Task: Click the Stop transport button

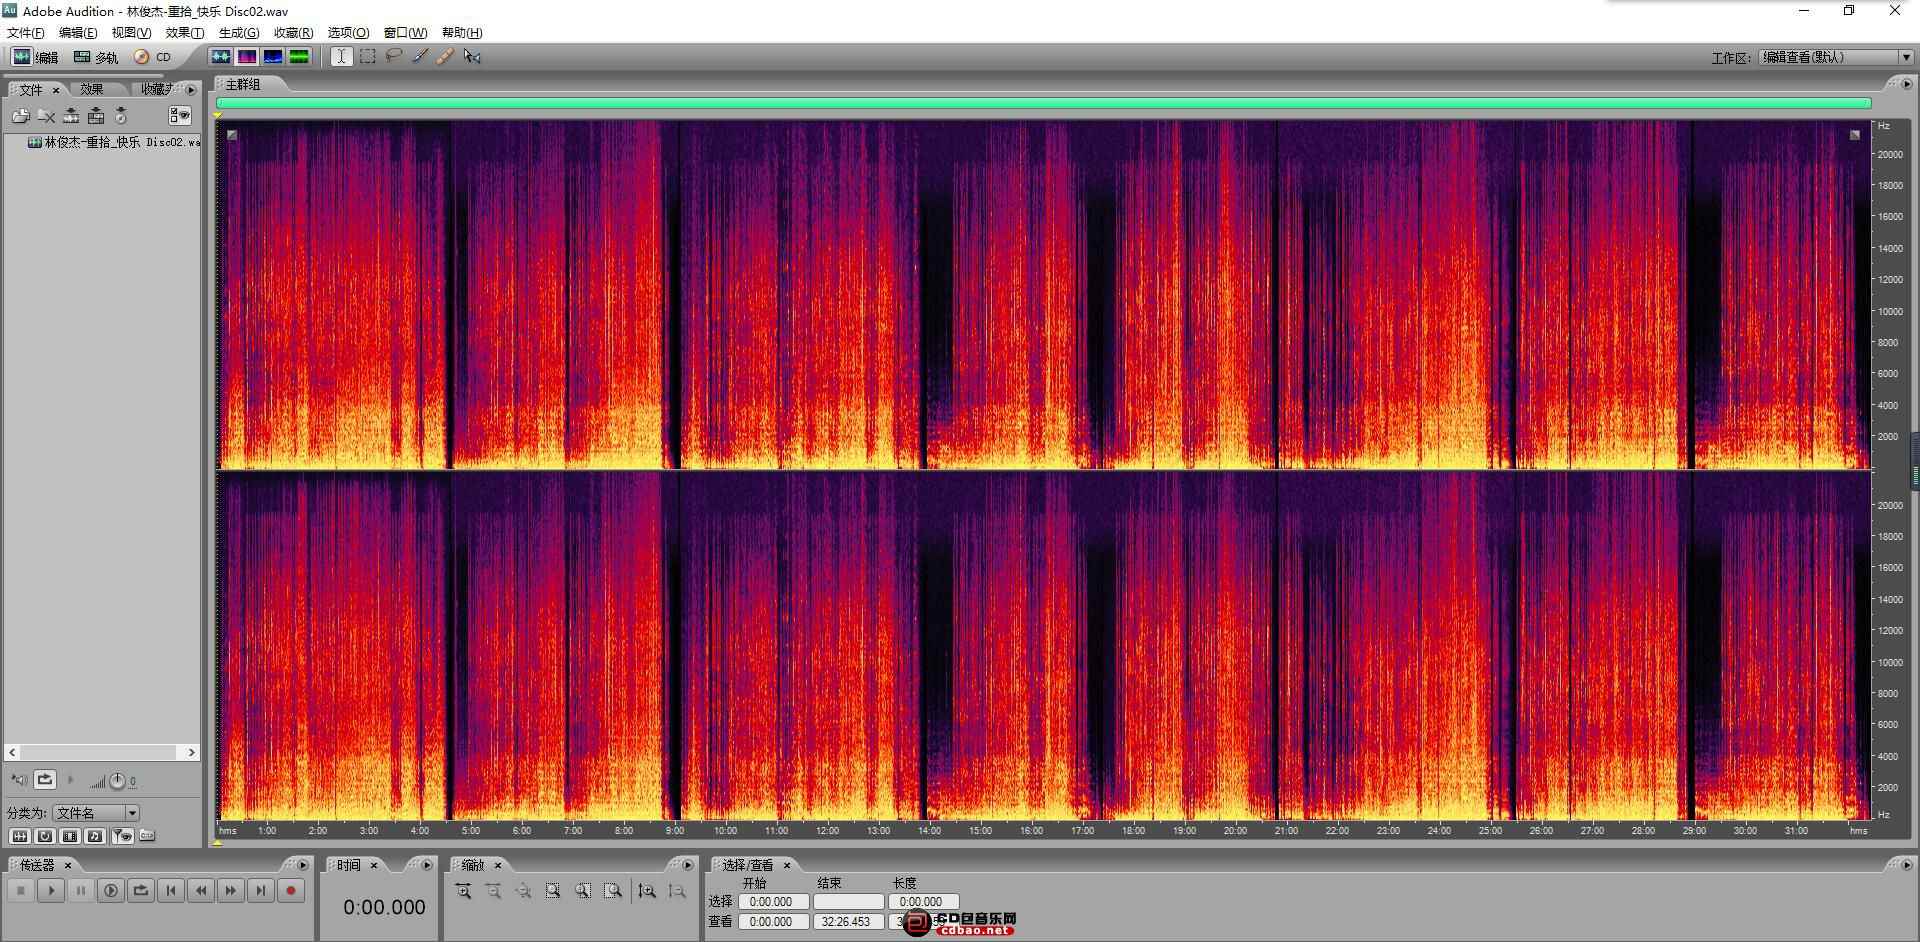Action: (21, 890)
